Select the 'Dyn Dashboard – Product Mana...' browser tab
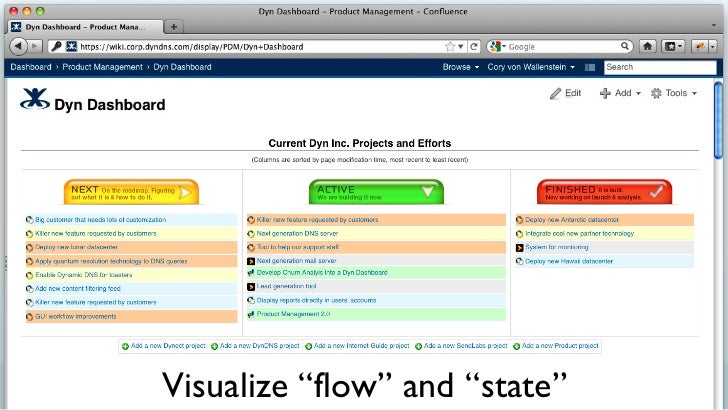This screenshot has height=410, width=728. [85, 27]
